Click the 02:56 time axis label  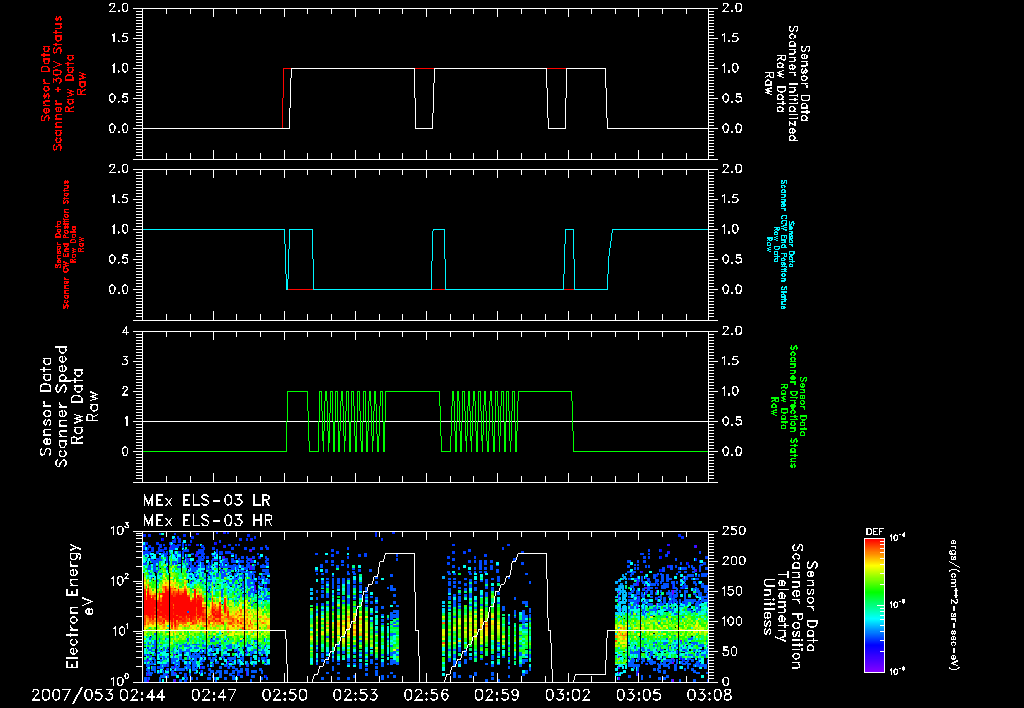(x=426, y=695)
